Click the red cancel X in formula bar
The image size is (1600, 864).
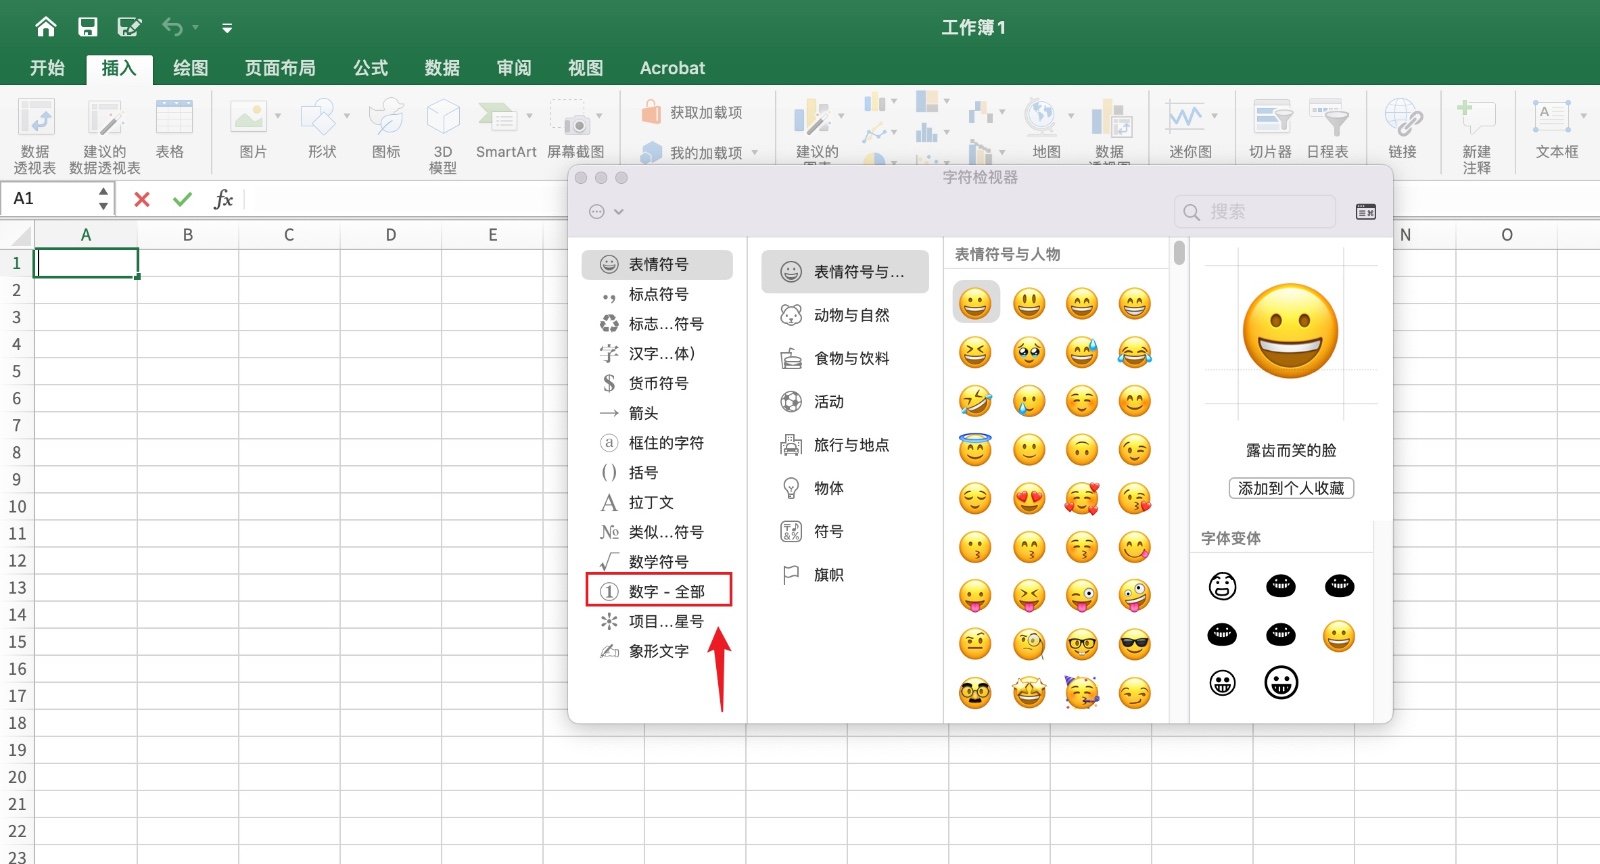coord(142,199)
